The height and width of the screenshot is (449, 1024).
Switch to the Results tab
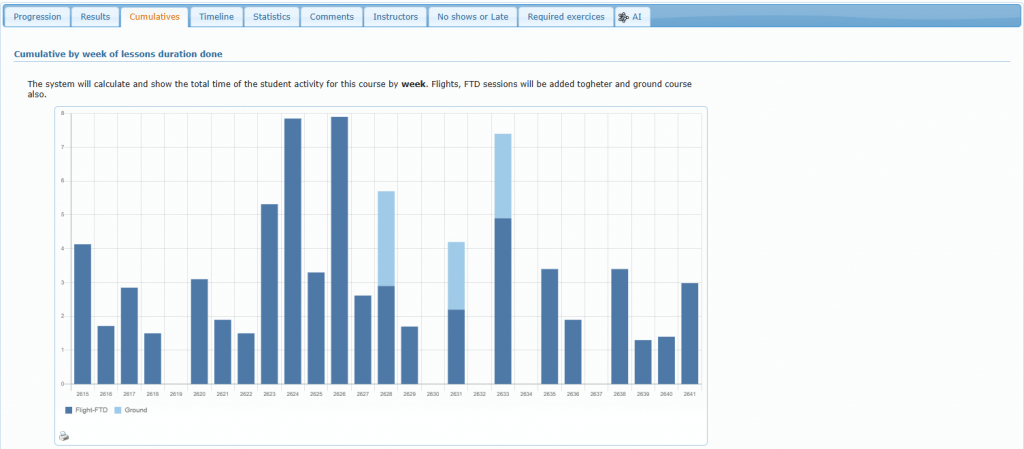95,17
